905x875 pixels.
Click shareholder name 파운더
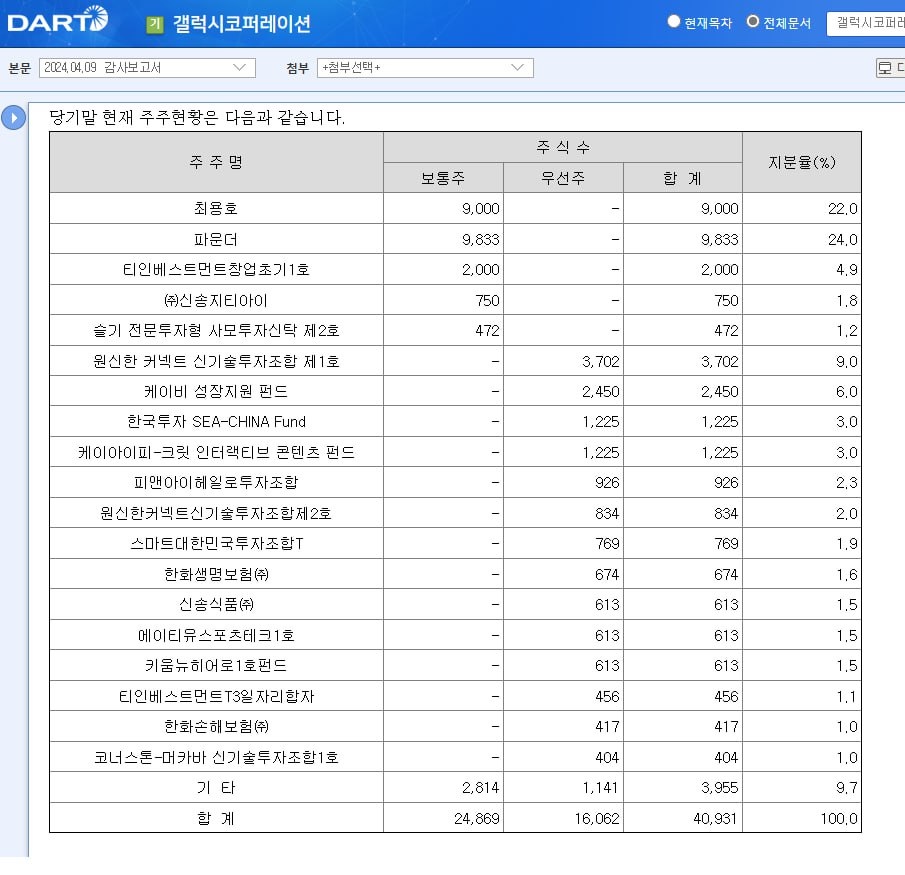[216, 239]
